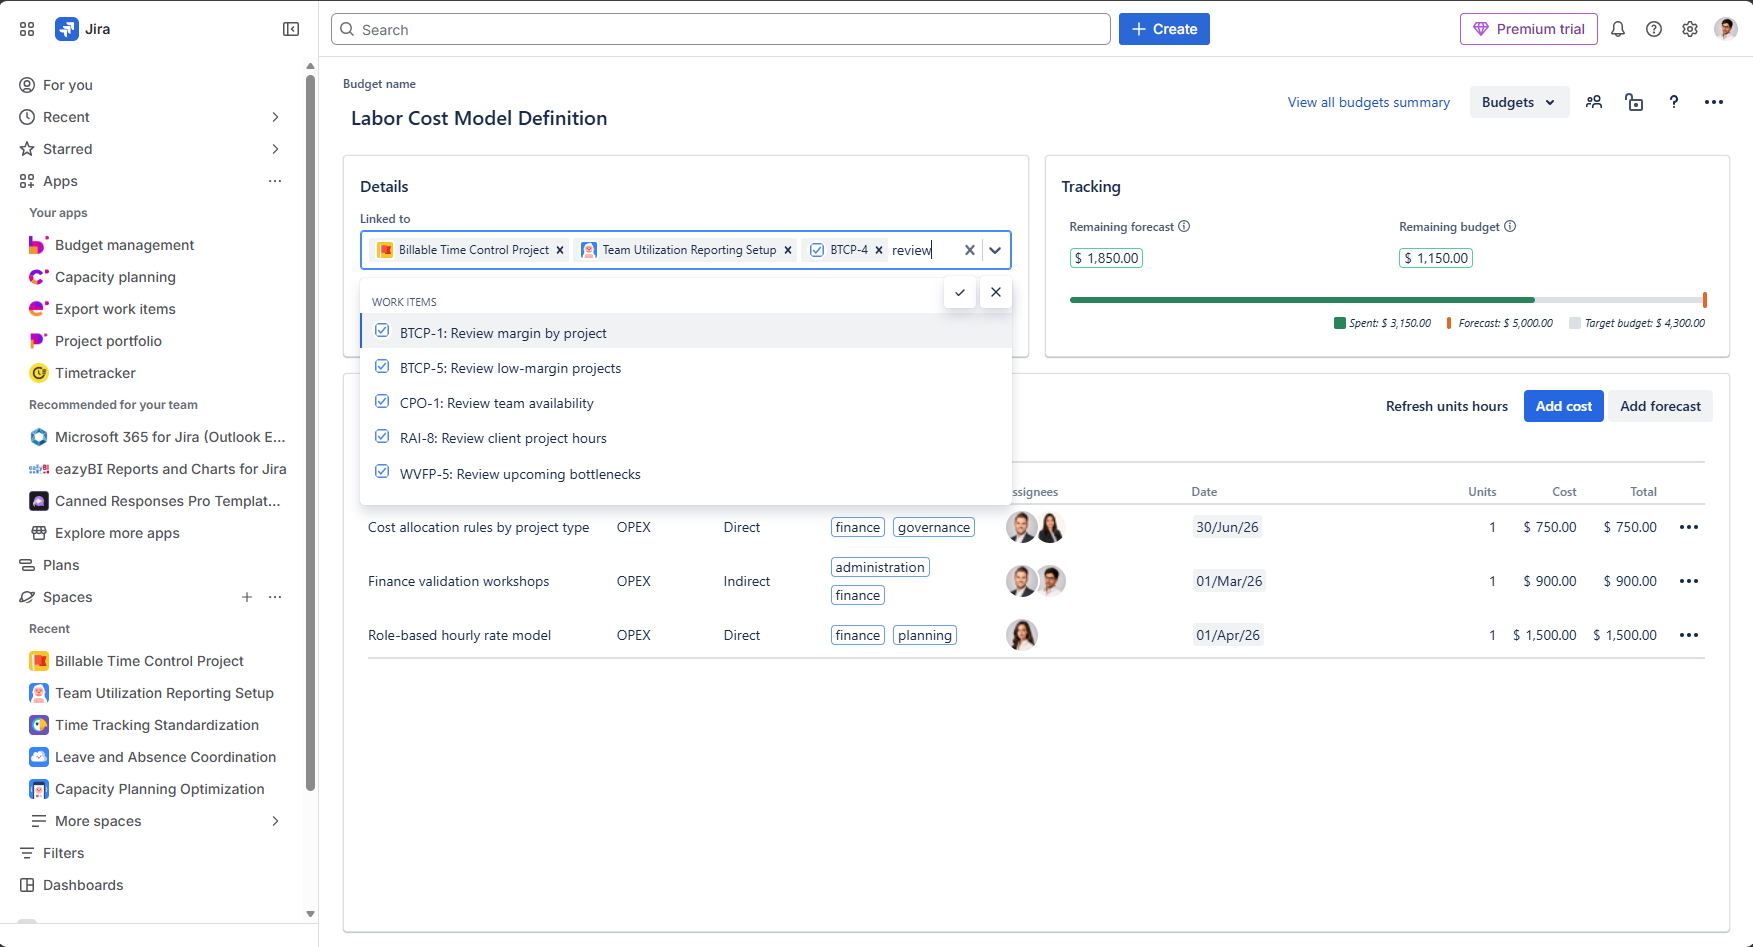Click Refresh units hours
The width and height of the screenshot is (1753, 947).
click(x=1446, y=406)
